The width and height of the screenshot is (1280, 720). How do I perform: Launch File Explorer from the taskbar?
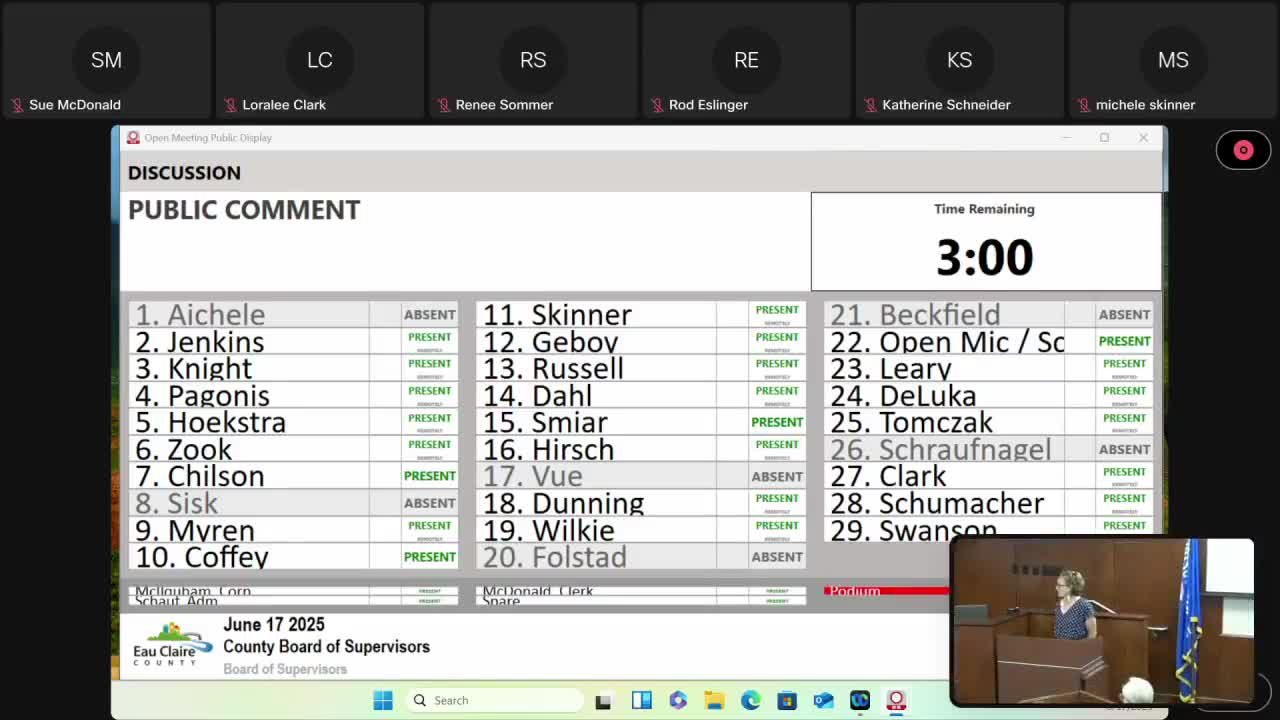tap(714, 700)
